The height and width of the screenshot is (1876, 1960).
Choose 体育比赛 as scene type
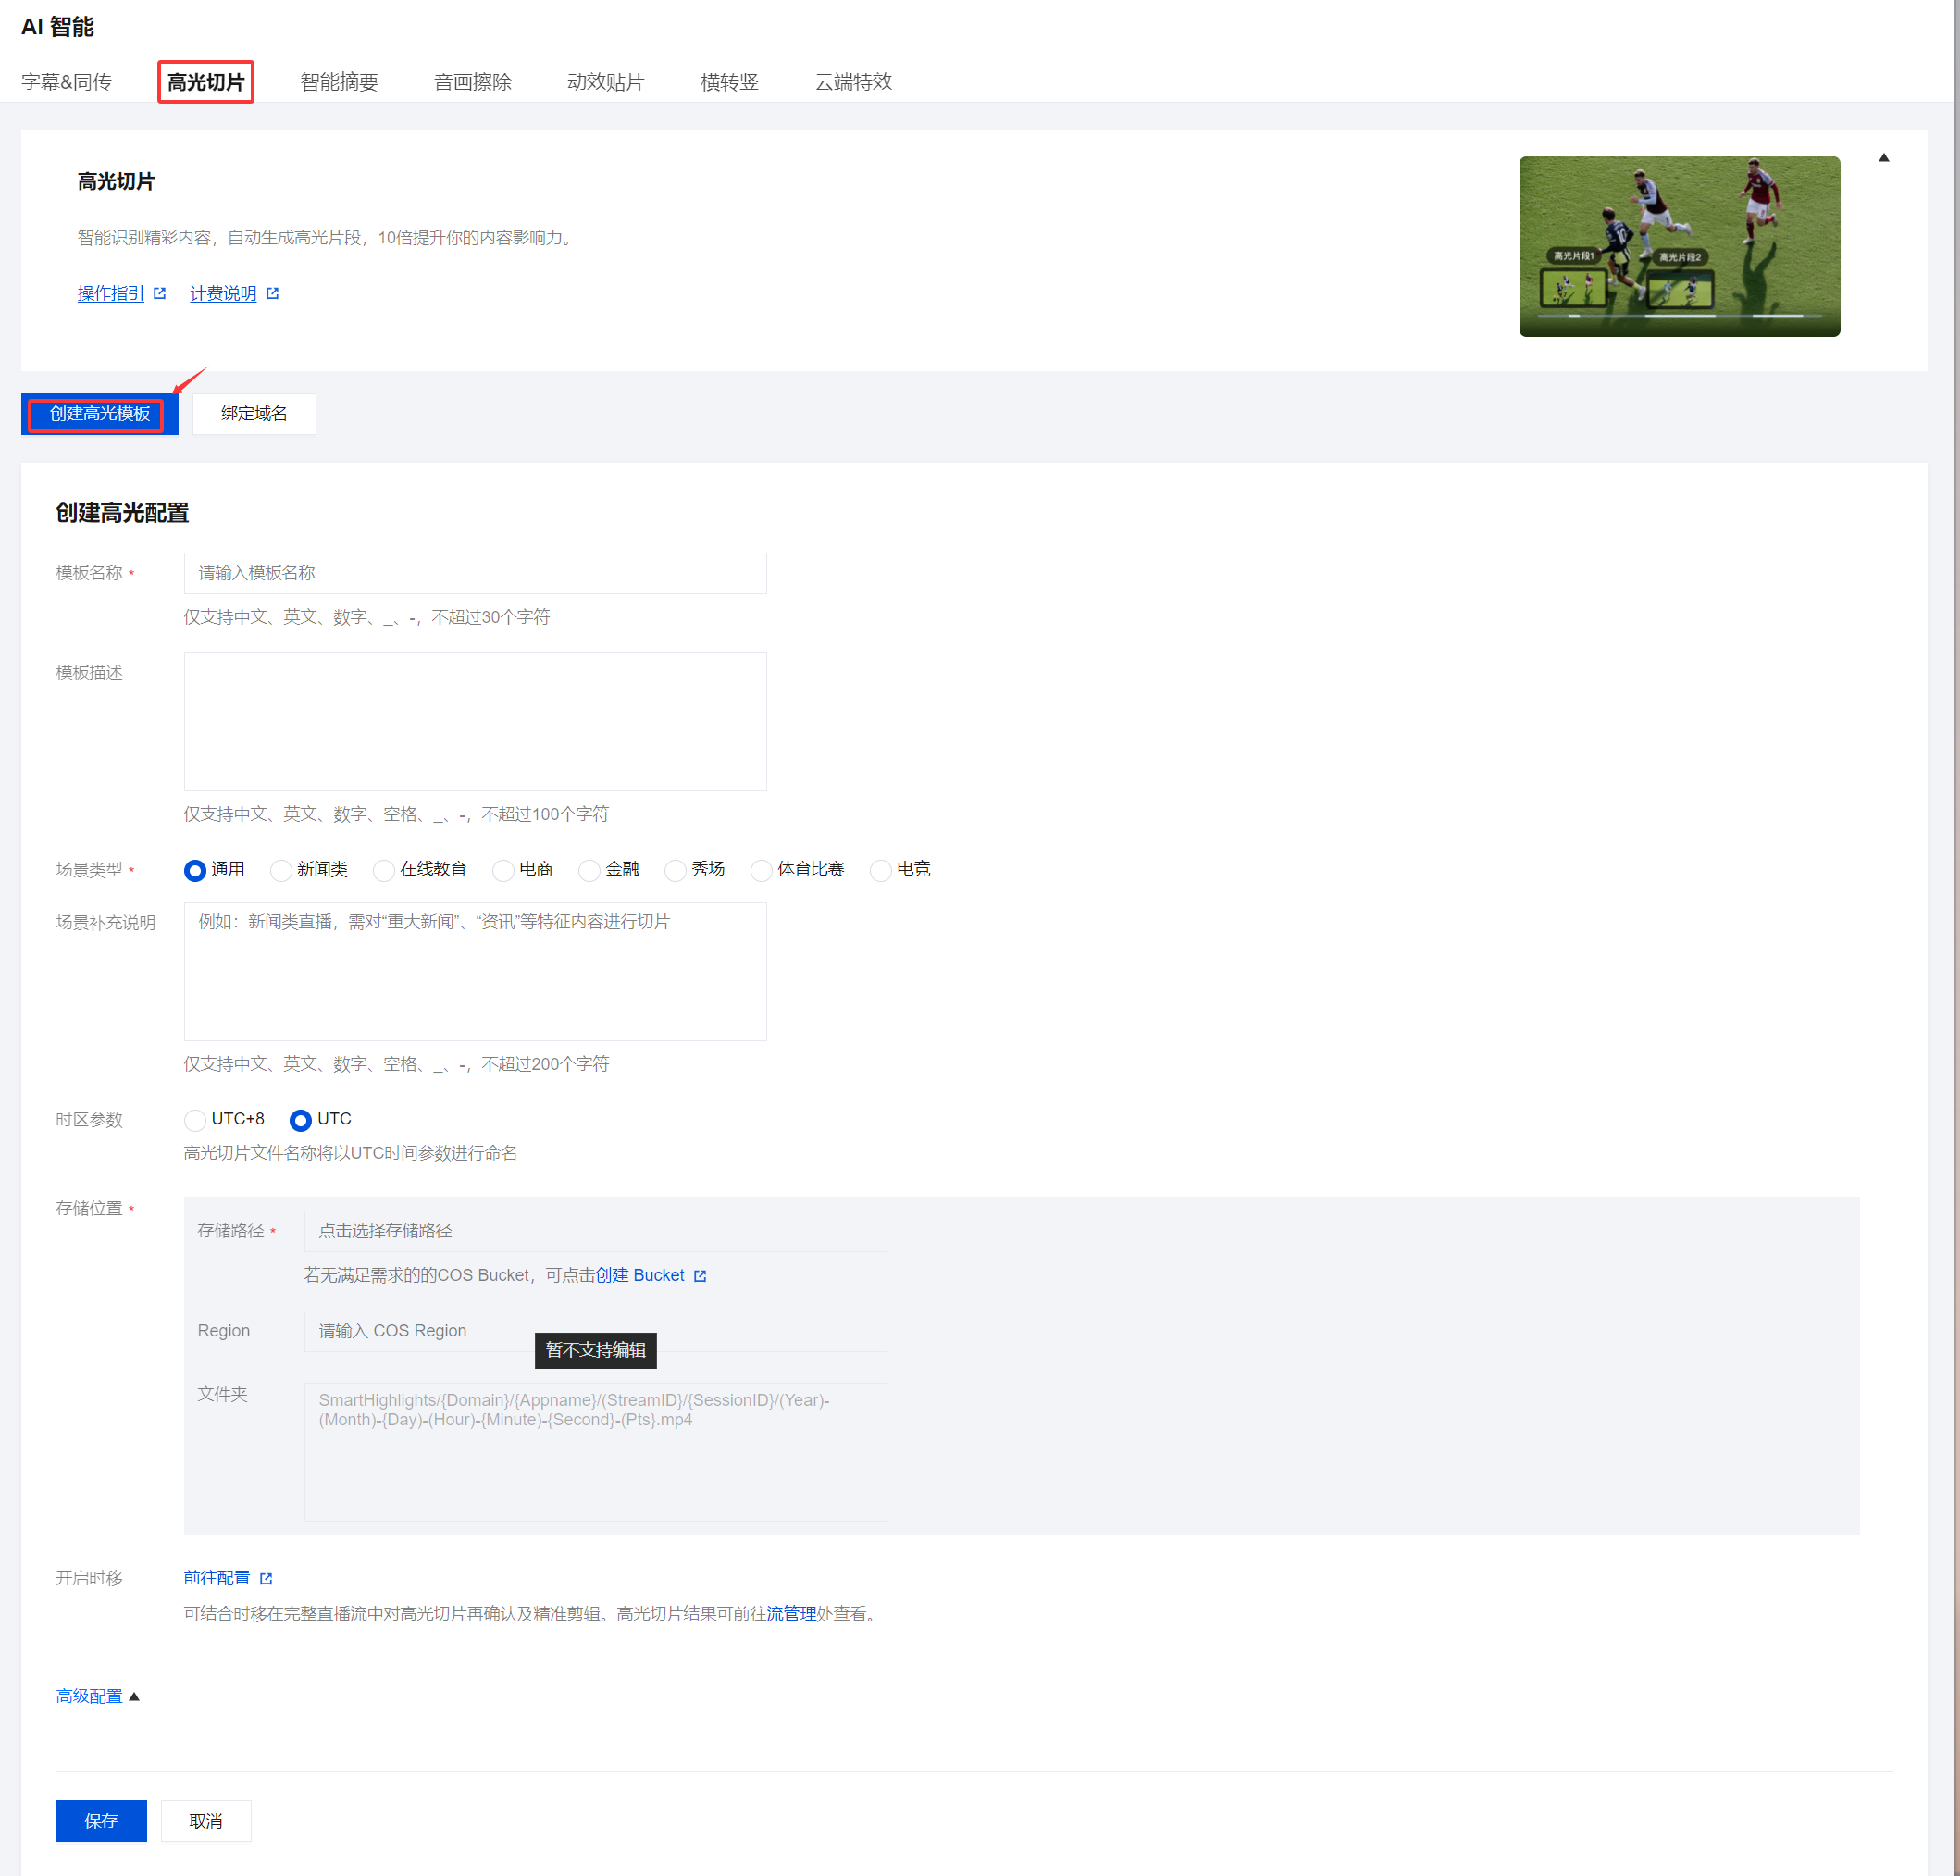[x=761, y=870]
